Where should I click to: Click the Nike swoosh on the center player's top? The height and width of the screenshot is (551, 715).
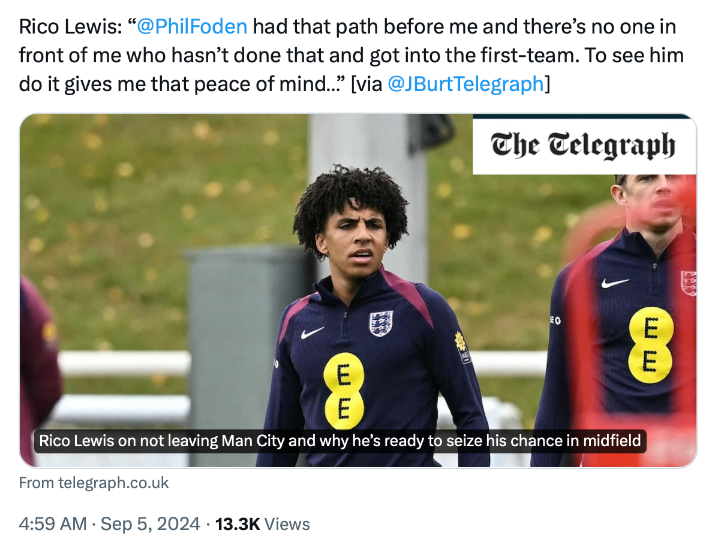(x=312, y=333)
